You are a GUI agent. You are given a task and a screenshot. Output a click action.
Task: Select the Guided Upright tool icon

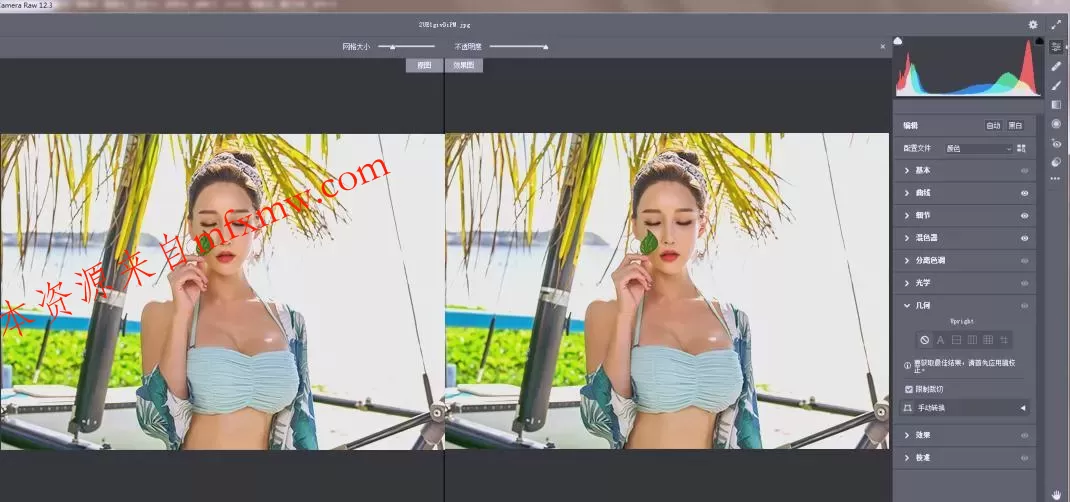pos(1004,340)
